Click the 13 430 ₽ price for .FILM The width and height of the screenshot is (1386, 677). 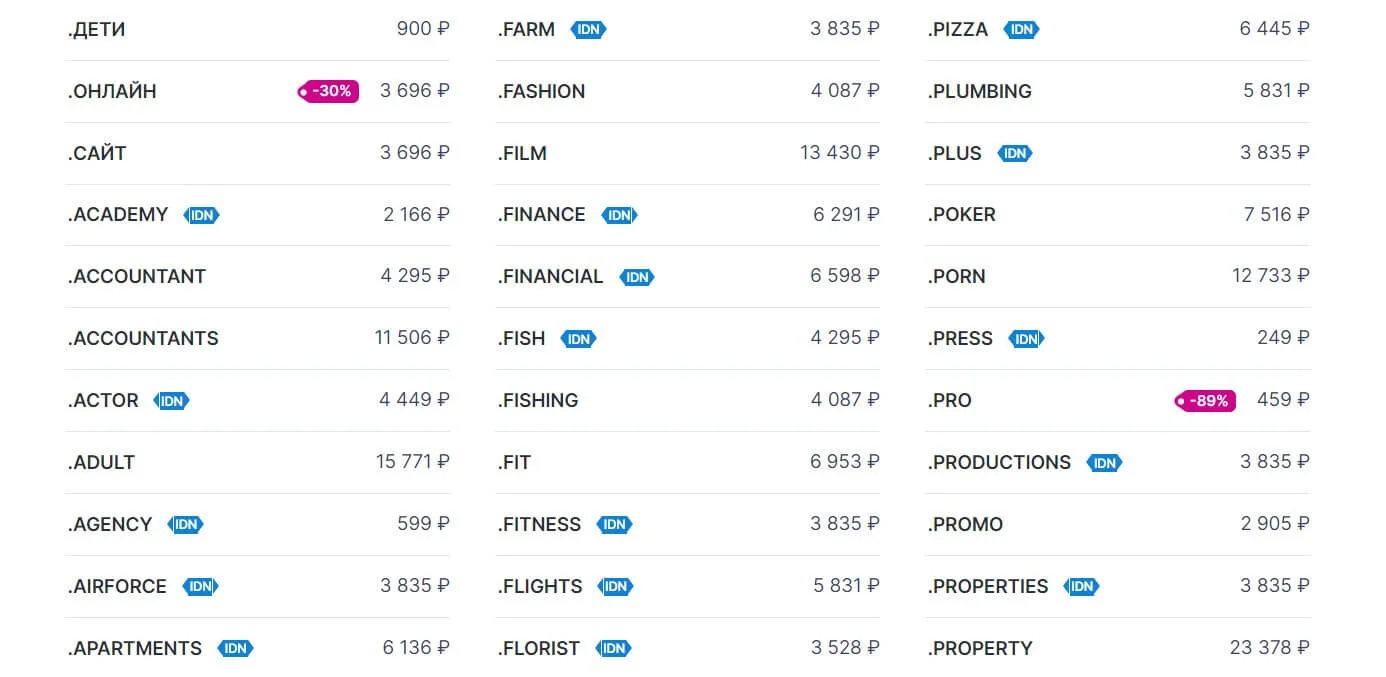pyautogui.click(x=839, y=153)
